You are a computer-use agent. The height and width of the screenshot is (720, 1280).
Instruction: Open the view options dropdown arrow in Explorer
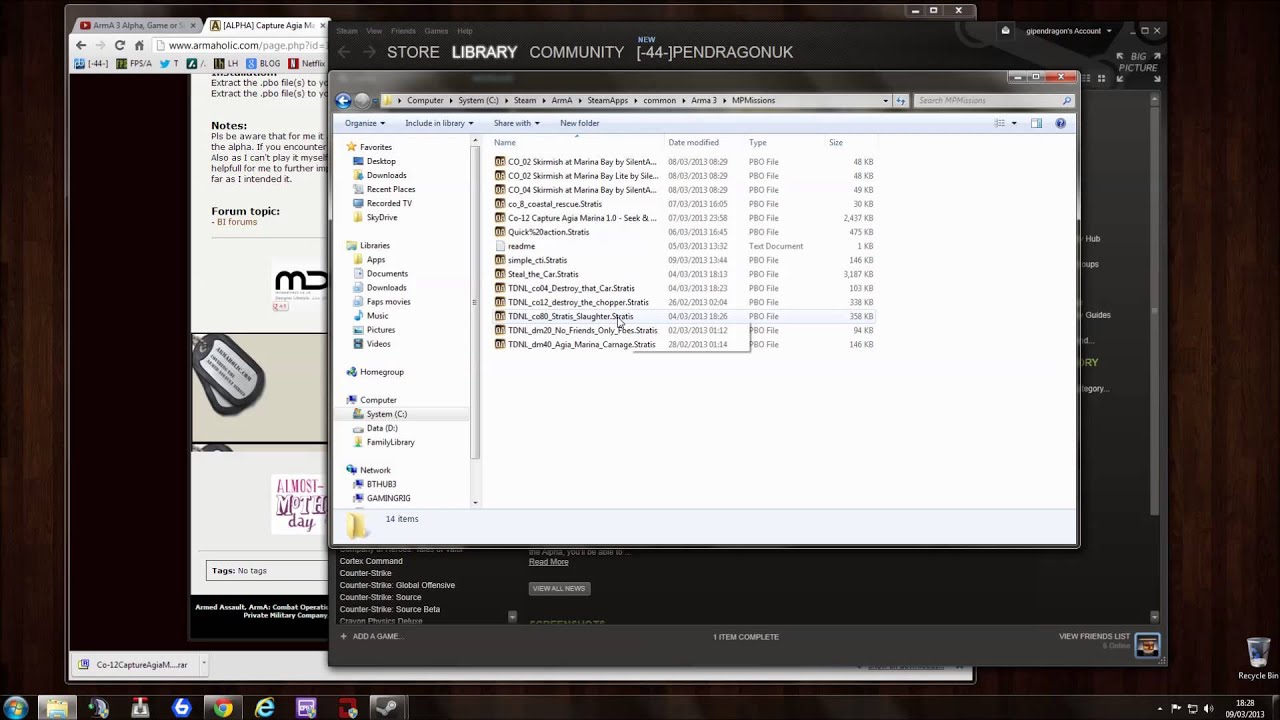click(x=1014, y=123)
